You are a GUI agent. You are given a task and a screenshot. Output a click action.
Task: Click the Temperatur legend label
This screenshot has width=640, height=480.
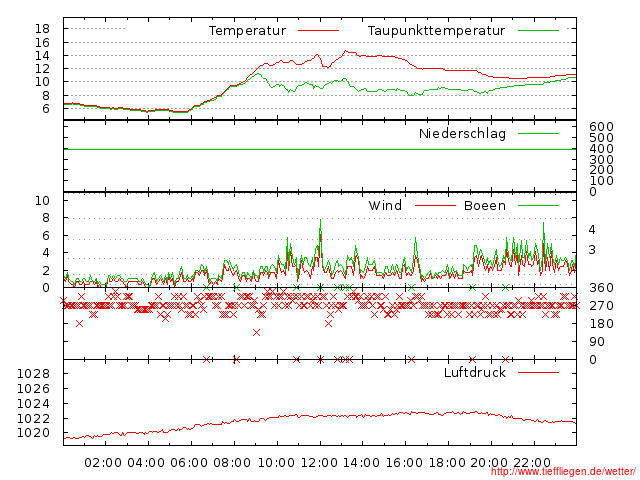coord(247,31)
